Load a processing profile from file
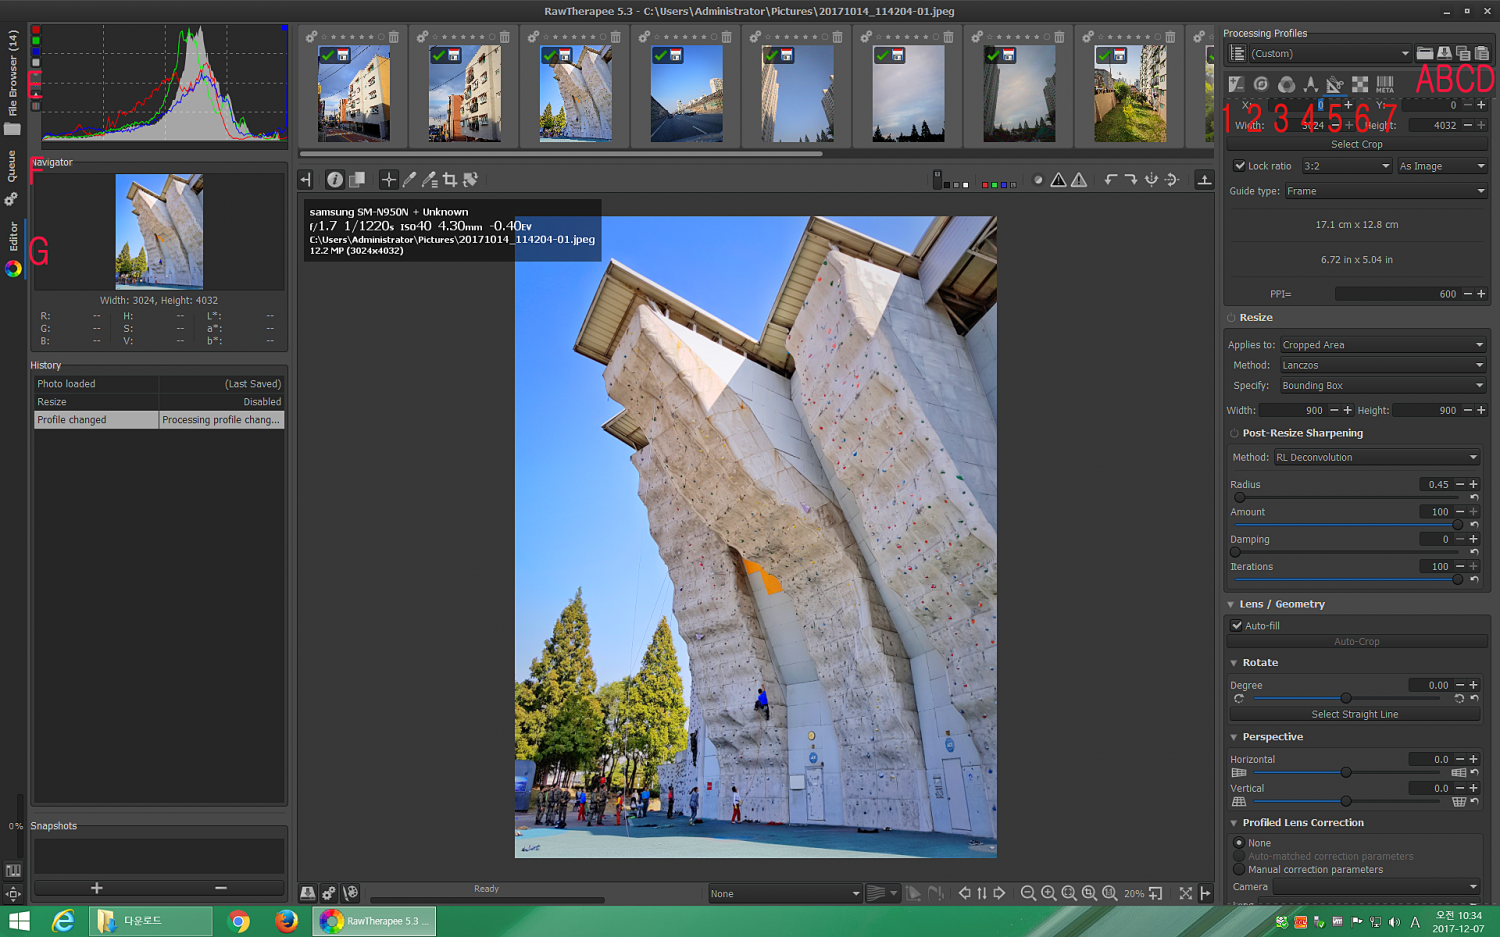 pos(1425,53)
